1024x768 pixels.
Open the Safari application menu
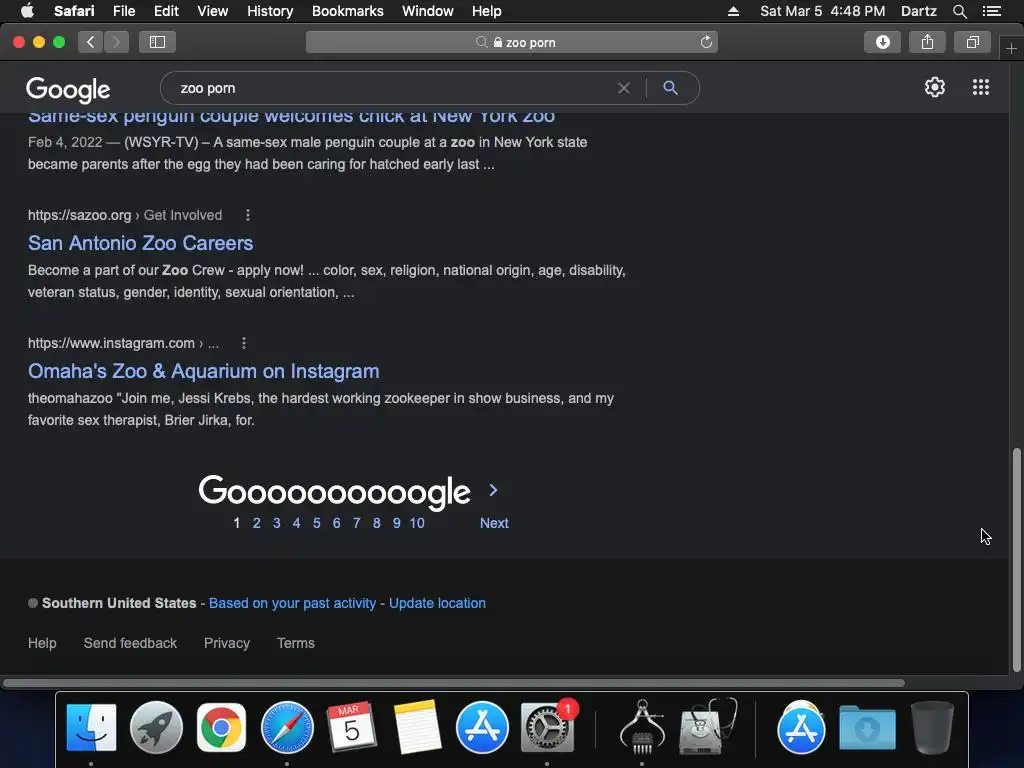74,11
